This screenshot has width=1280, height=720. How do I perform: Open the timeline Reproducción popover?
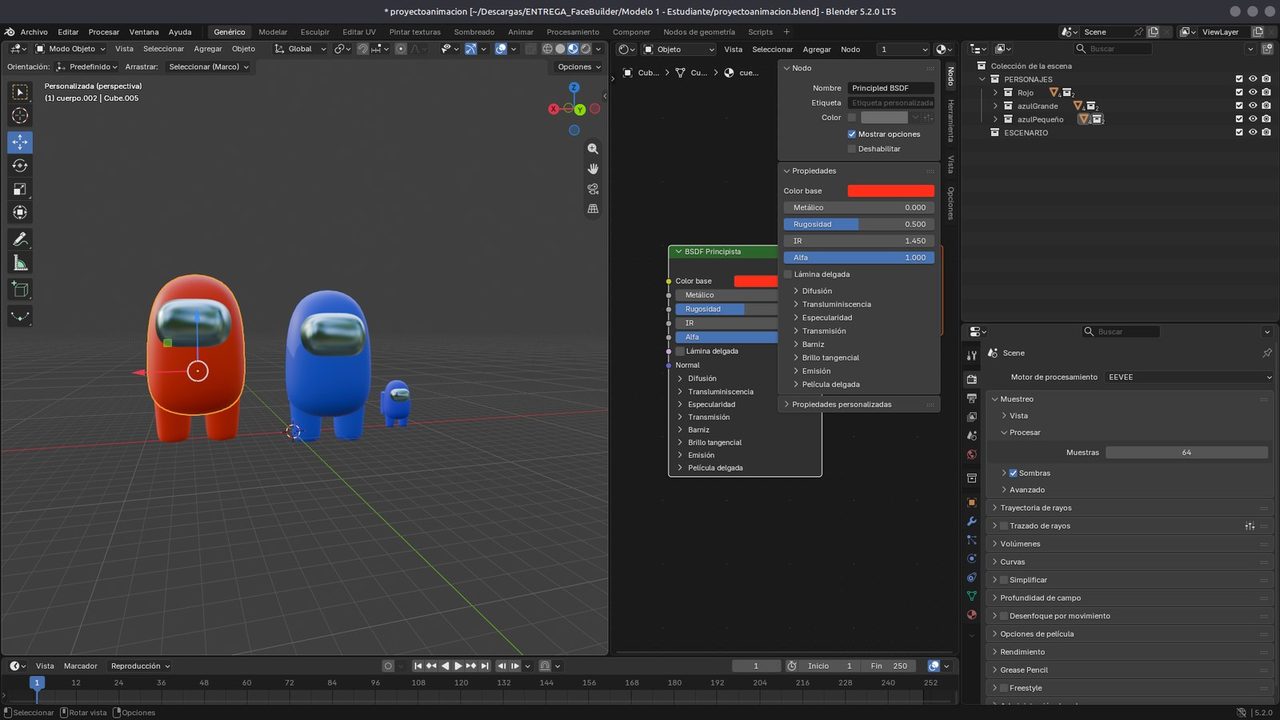[140, 666]
